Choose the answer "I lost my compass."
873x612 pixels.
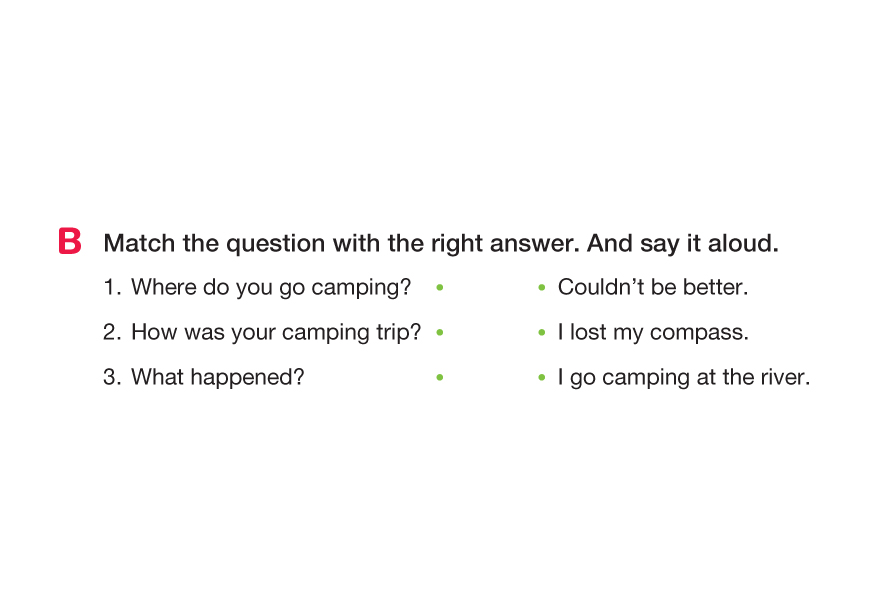(x=653, y=333)
